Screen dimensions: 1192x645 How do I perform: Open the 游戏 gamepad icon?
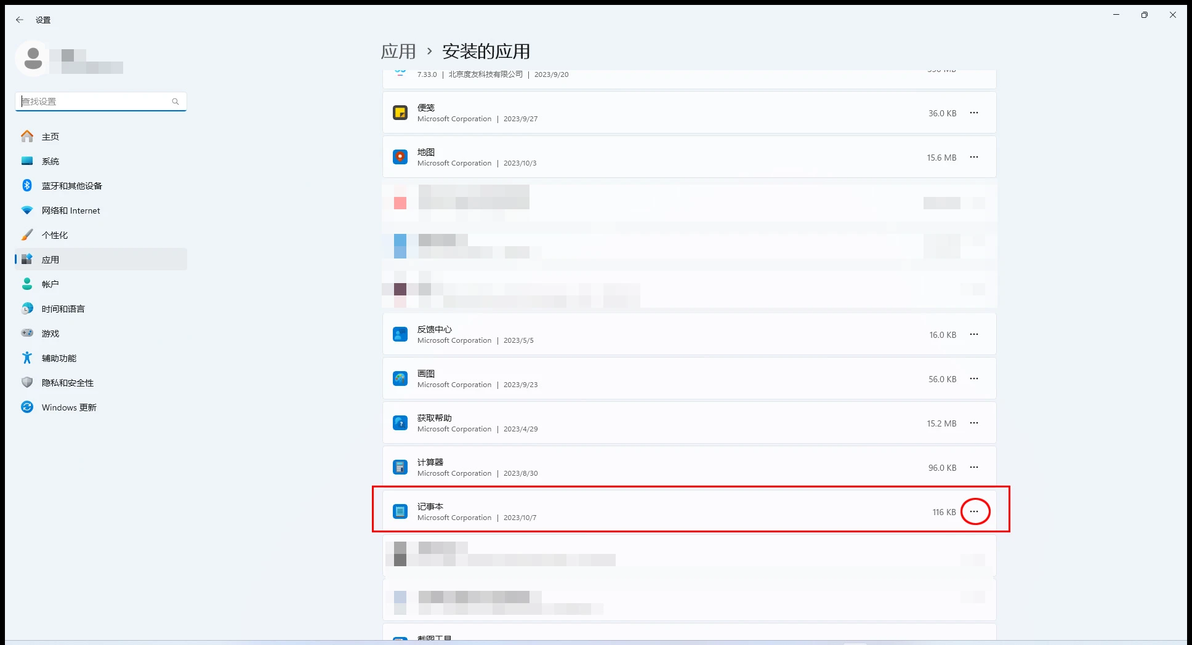tap(27, 333)
